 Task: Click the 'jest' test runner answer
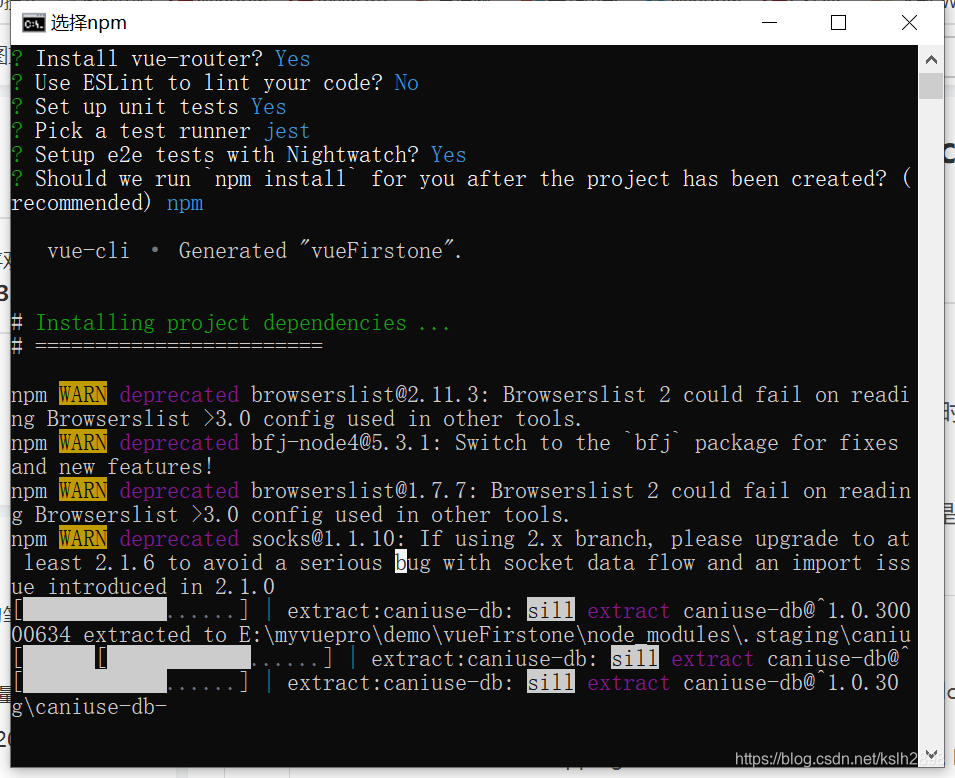point(287,132)
